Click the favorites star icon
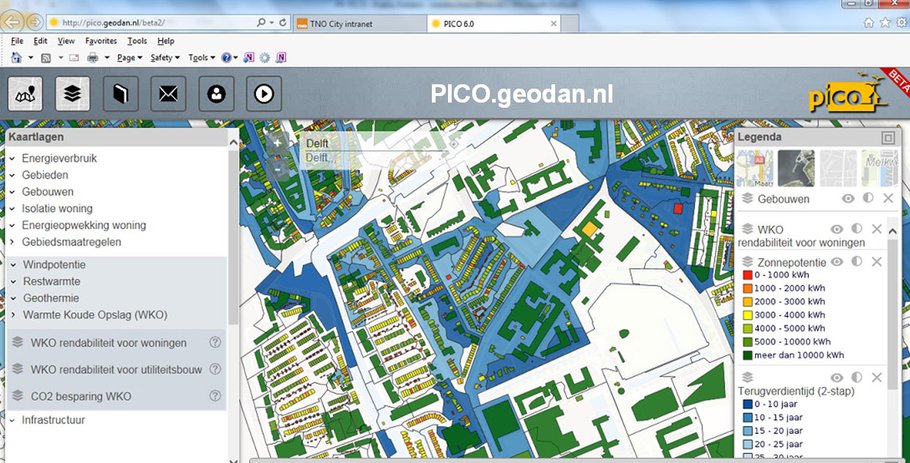The height and width of the screenshot is (463, 910). coord(885,23)
